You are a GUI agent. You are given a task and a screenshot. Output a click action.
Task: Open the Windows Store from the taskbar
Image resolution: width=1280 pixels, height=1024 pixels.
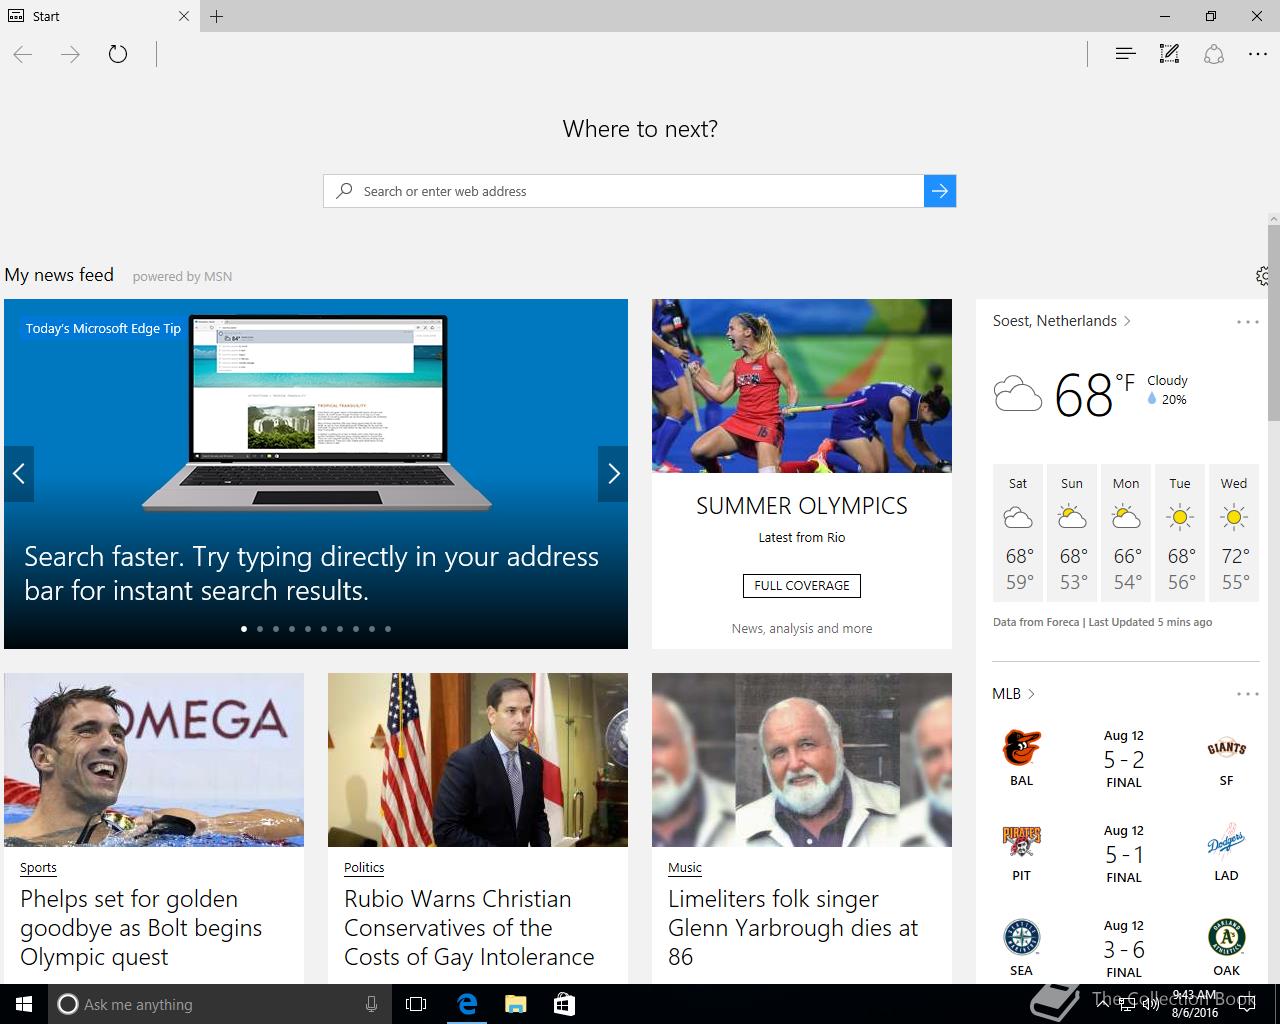pos(564,1004)
